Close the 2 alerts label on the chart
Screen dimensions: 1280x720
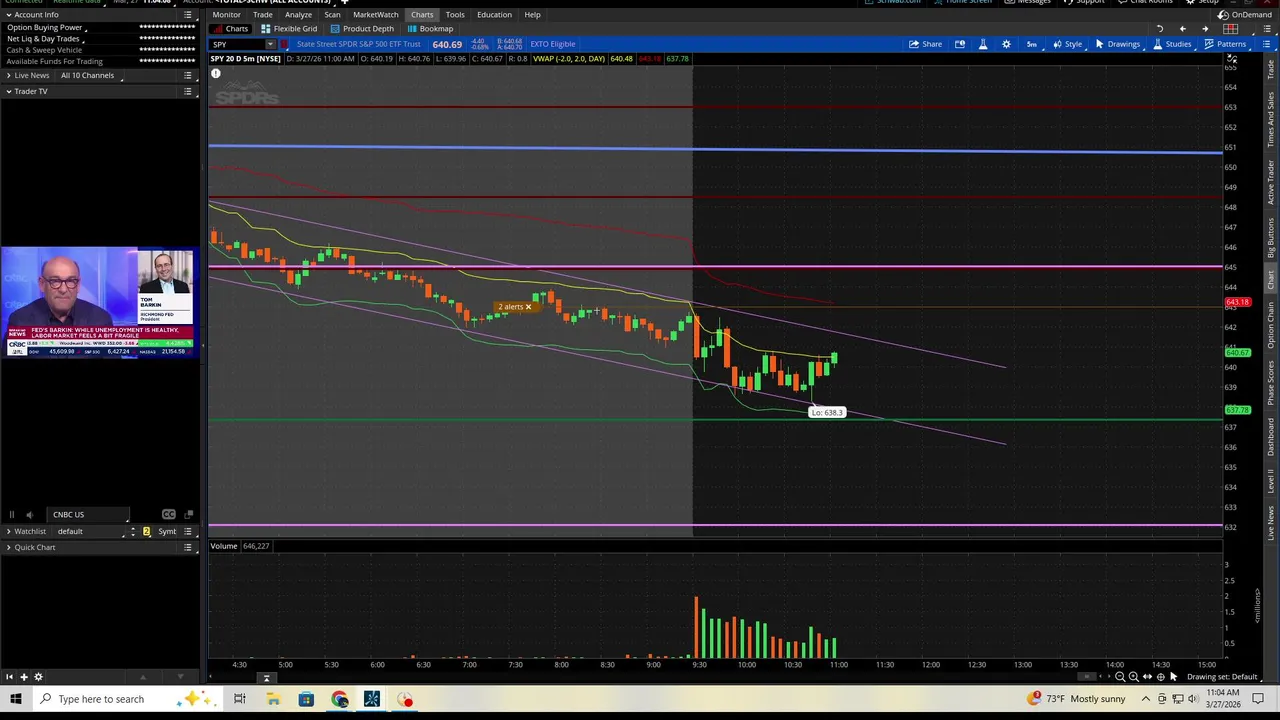click(528, 307)
